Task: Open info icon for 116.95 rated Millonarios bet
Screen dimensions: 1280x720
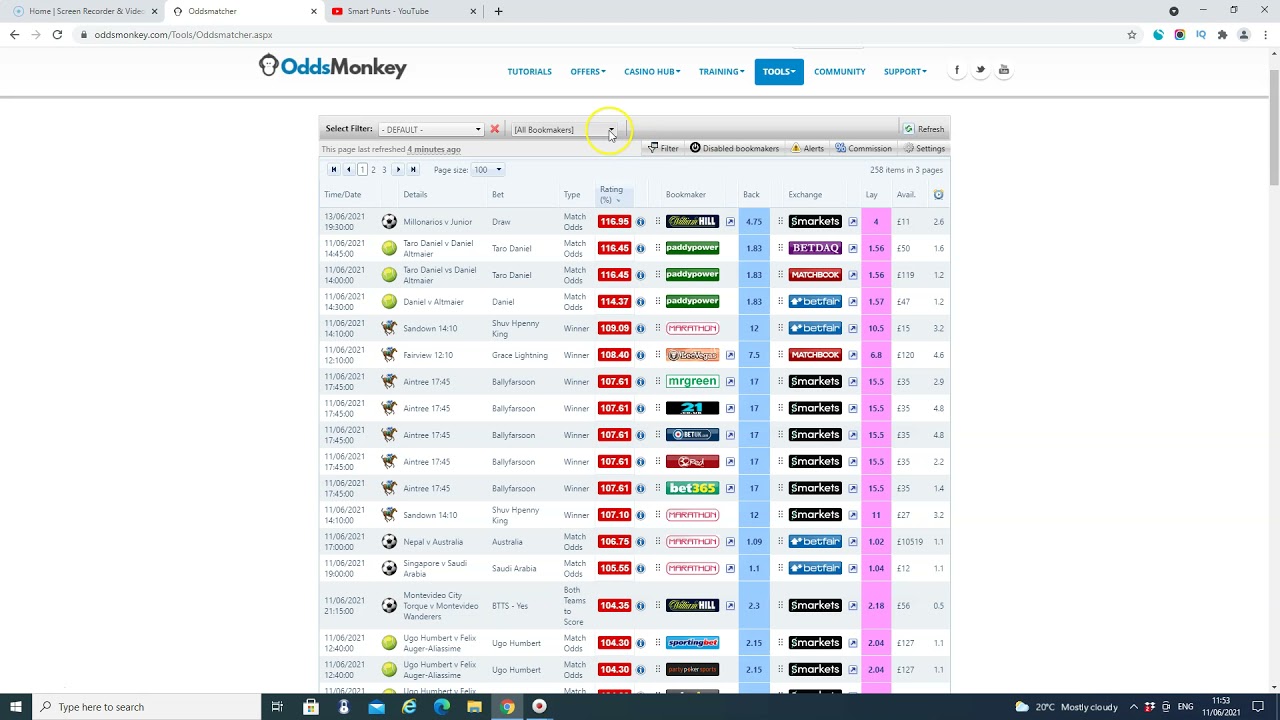Action: (x=640, y=222)
